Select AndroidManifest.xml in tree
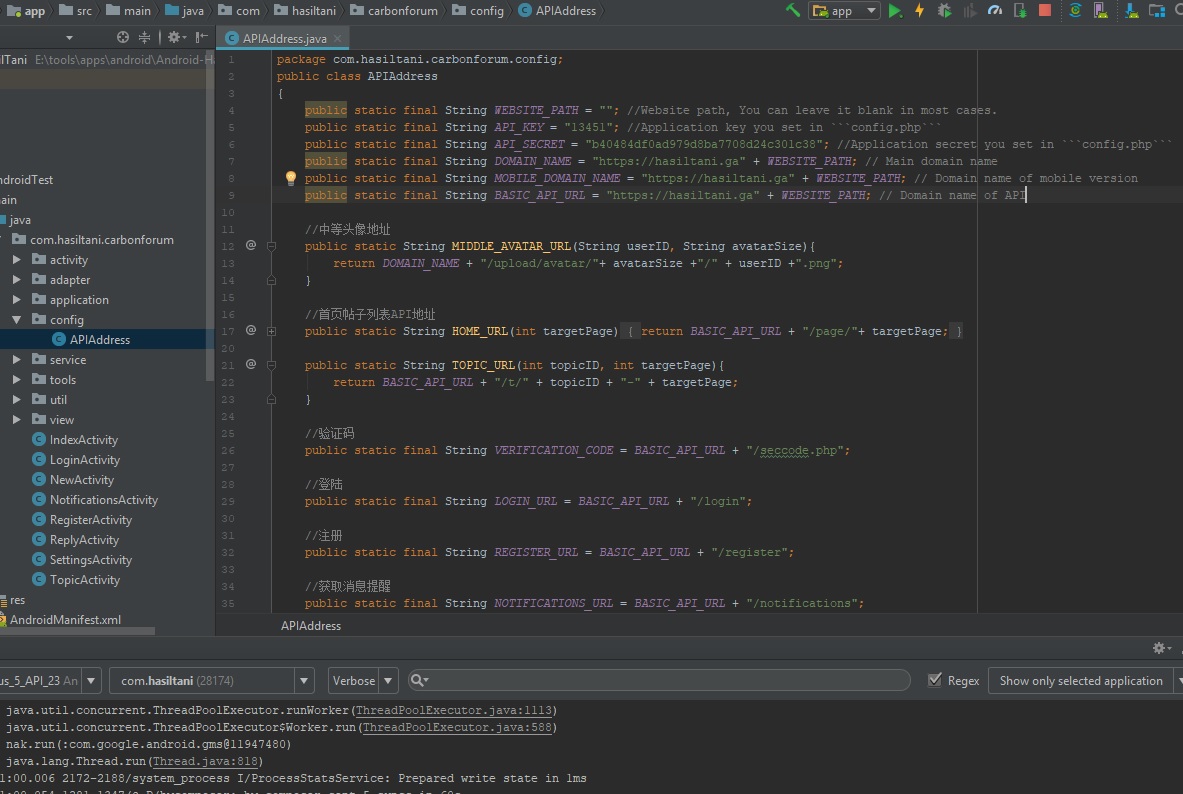The height and width of the screenshot is (794, 1183). (65, 620)
